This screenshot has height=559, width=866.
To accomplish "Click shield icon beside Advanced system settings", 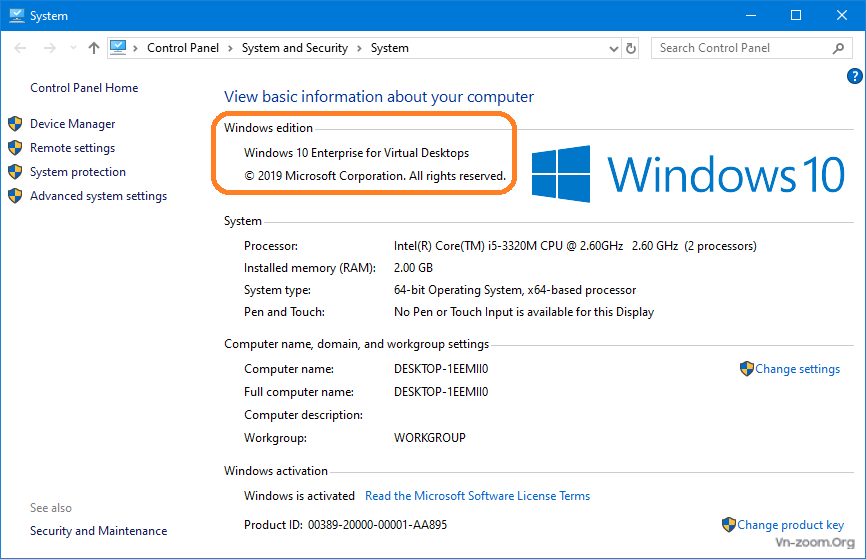I will click(x=15, y=196).
